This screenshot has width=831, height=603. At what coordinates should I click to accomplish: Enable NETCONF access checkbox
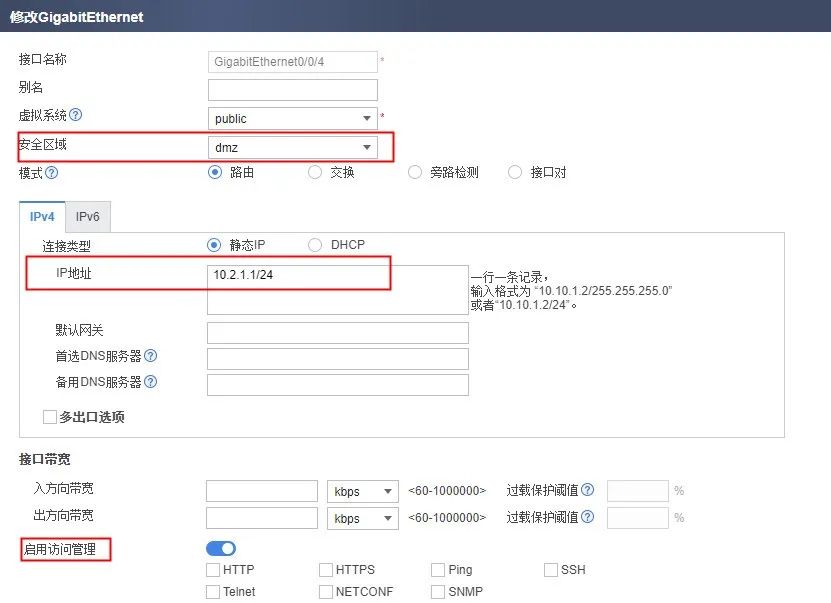point(326,591)
